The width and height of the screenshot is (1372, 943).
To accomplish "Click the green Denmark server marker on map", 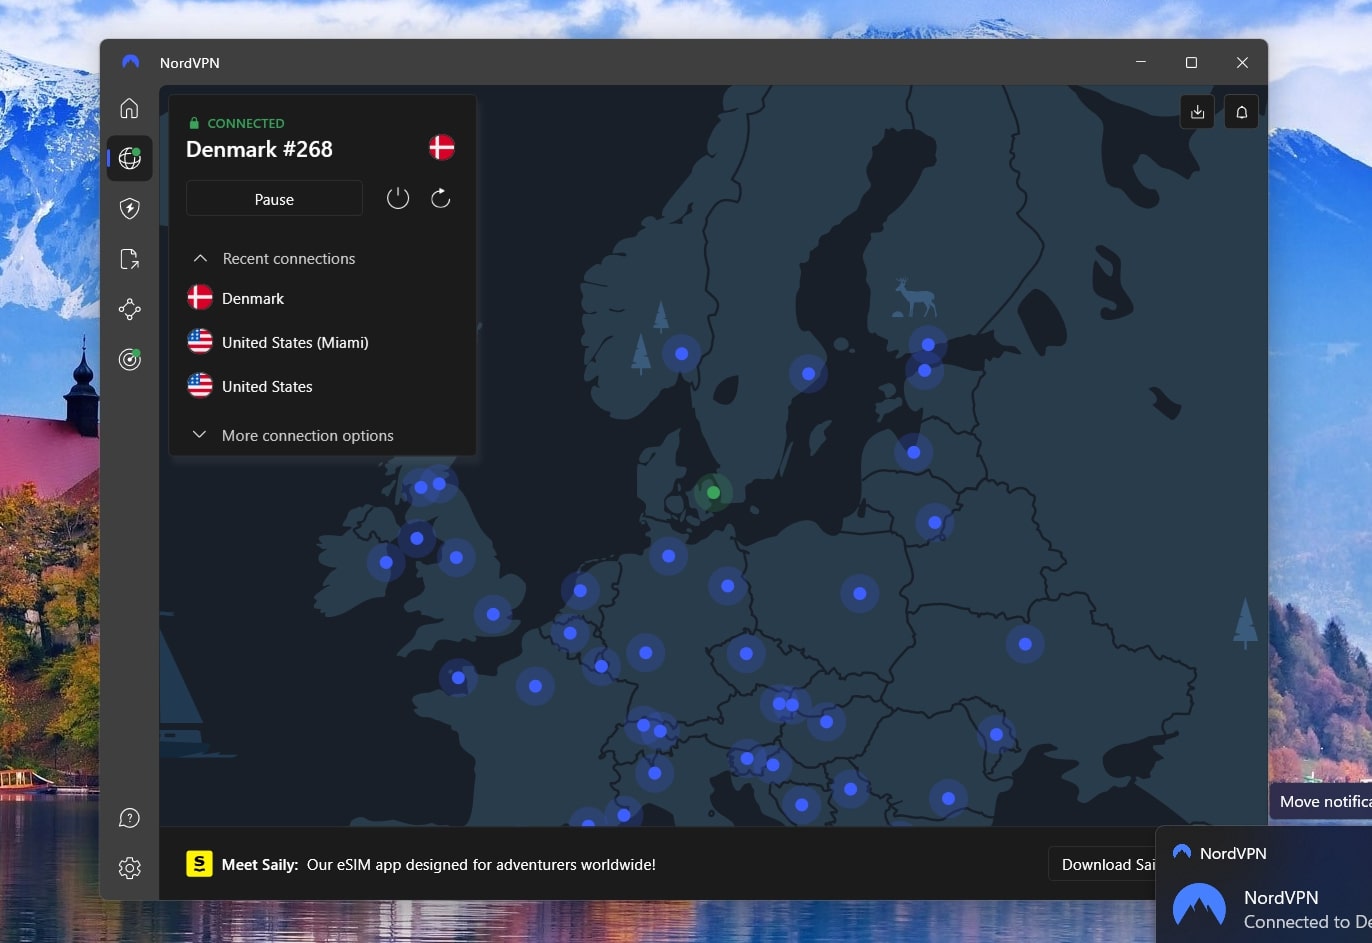I will point(712,492).
